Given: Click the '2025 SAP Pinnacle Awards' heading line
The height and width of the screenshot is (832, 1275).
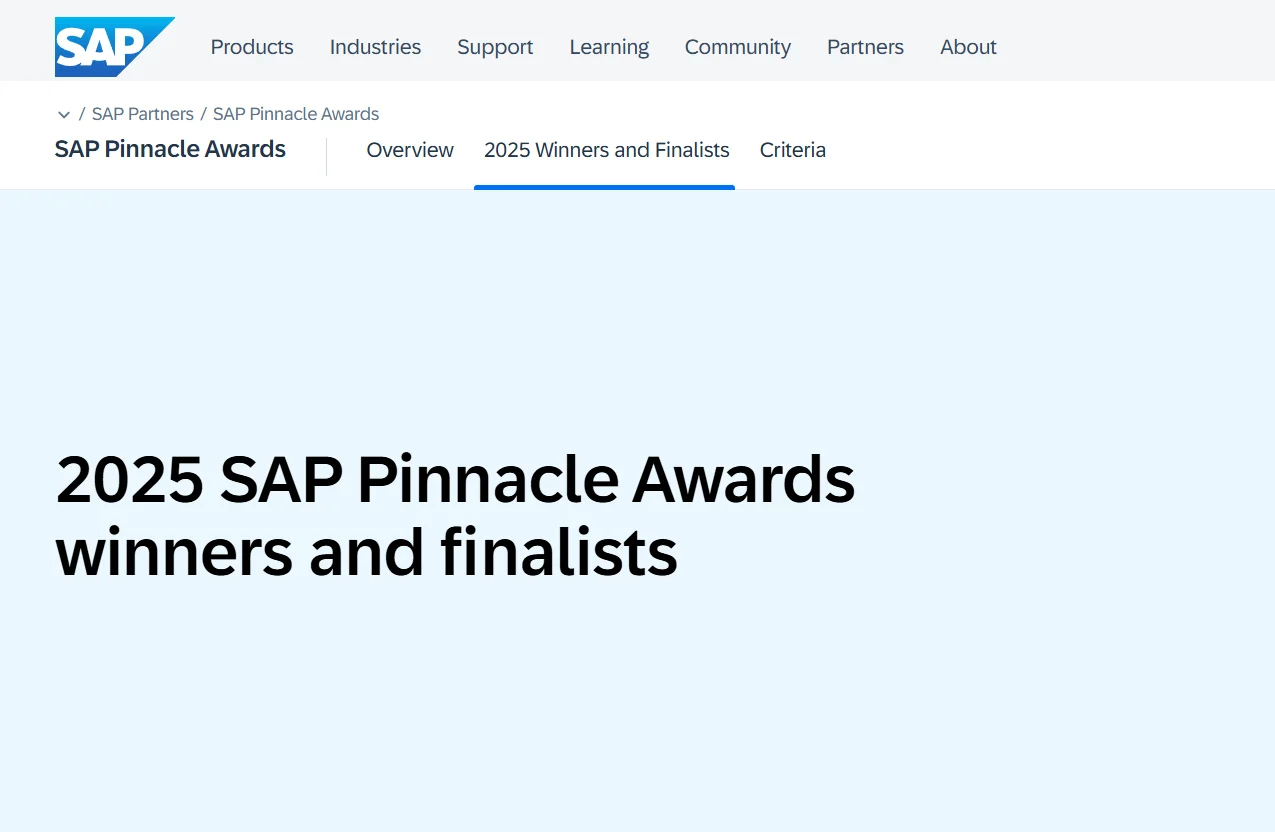Looking at the screenshot, I should [x=455, y=480].
